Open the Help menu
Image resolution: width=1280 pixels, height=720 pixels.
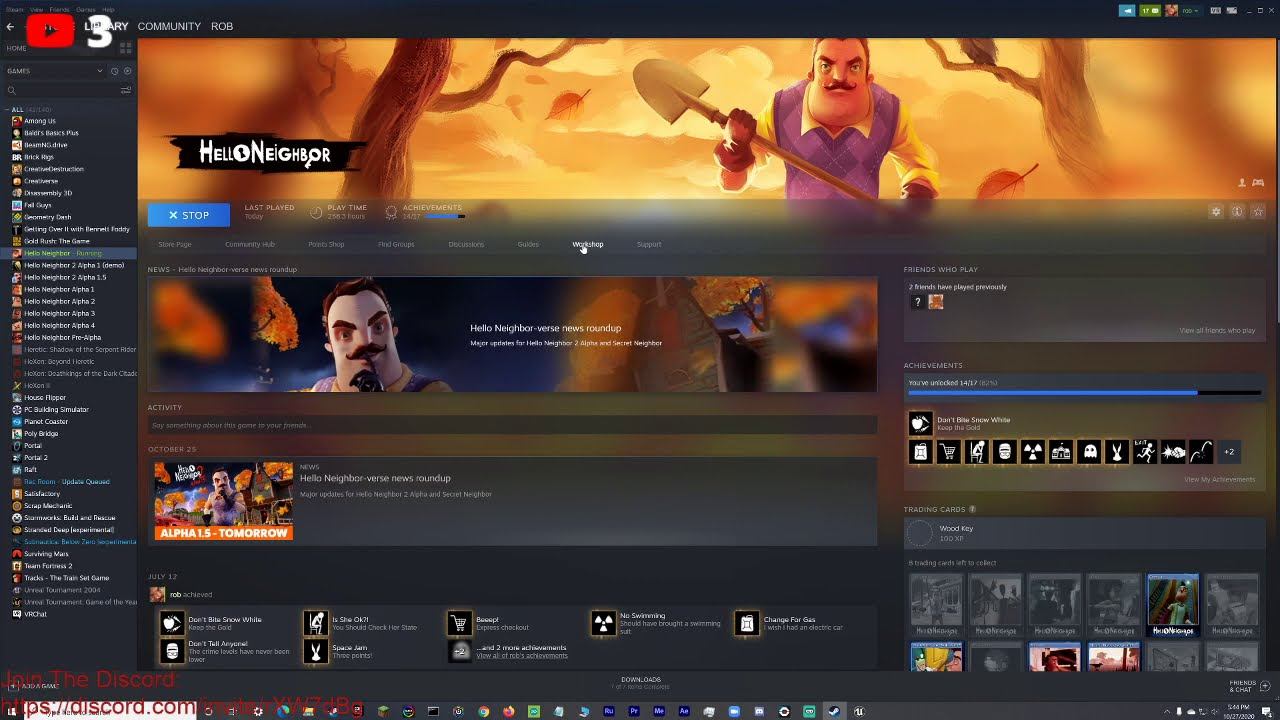point(108,9)
